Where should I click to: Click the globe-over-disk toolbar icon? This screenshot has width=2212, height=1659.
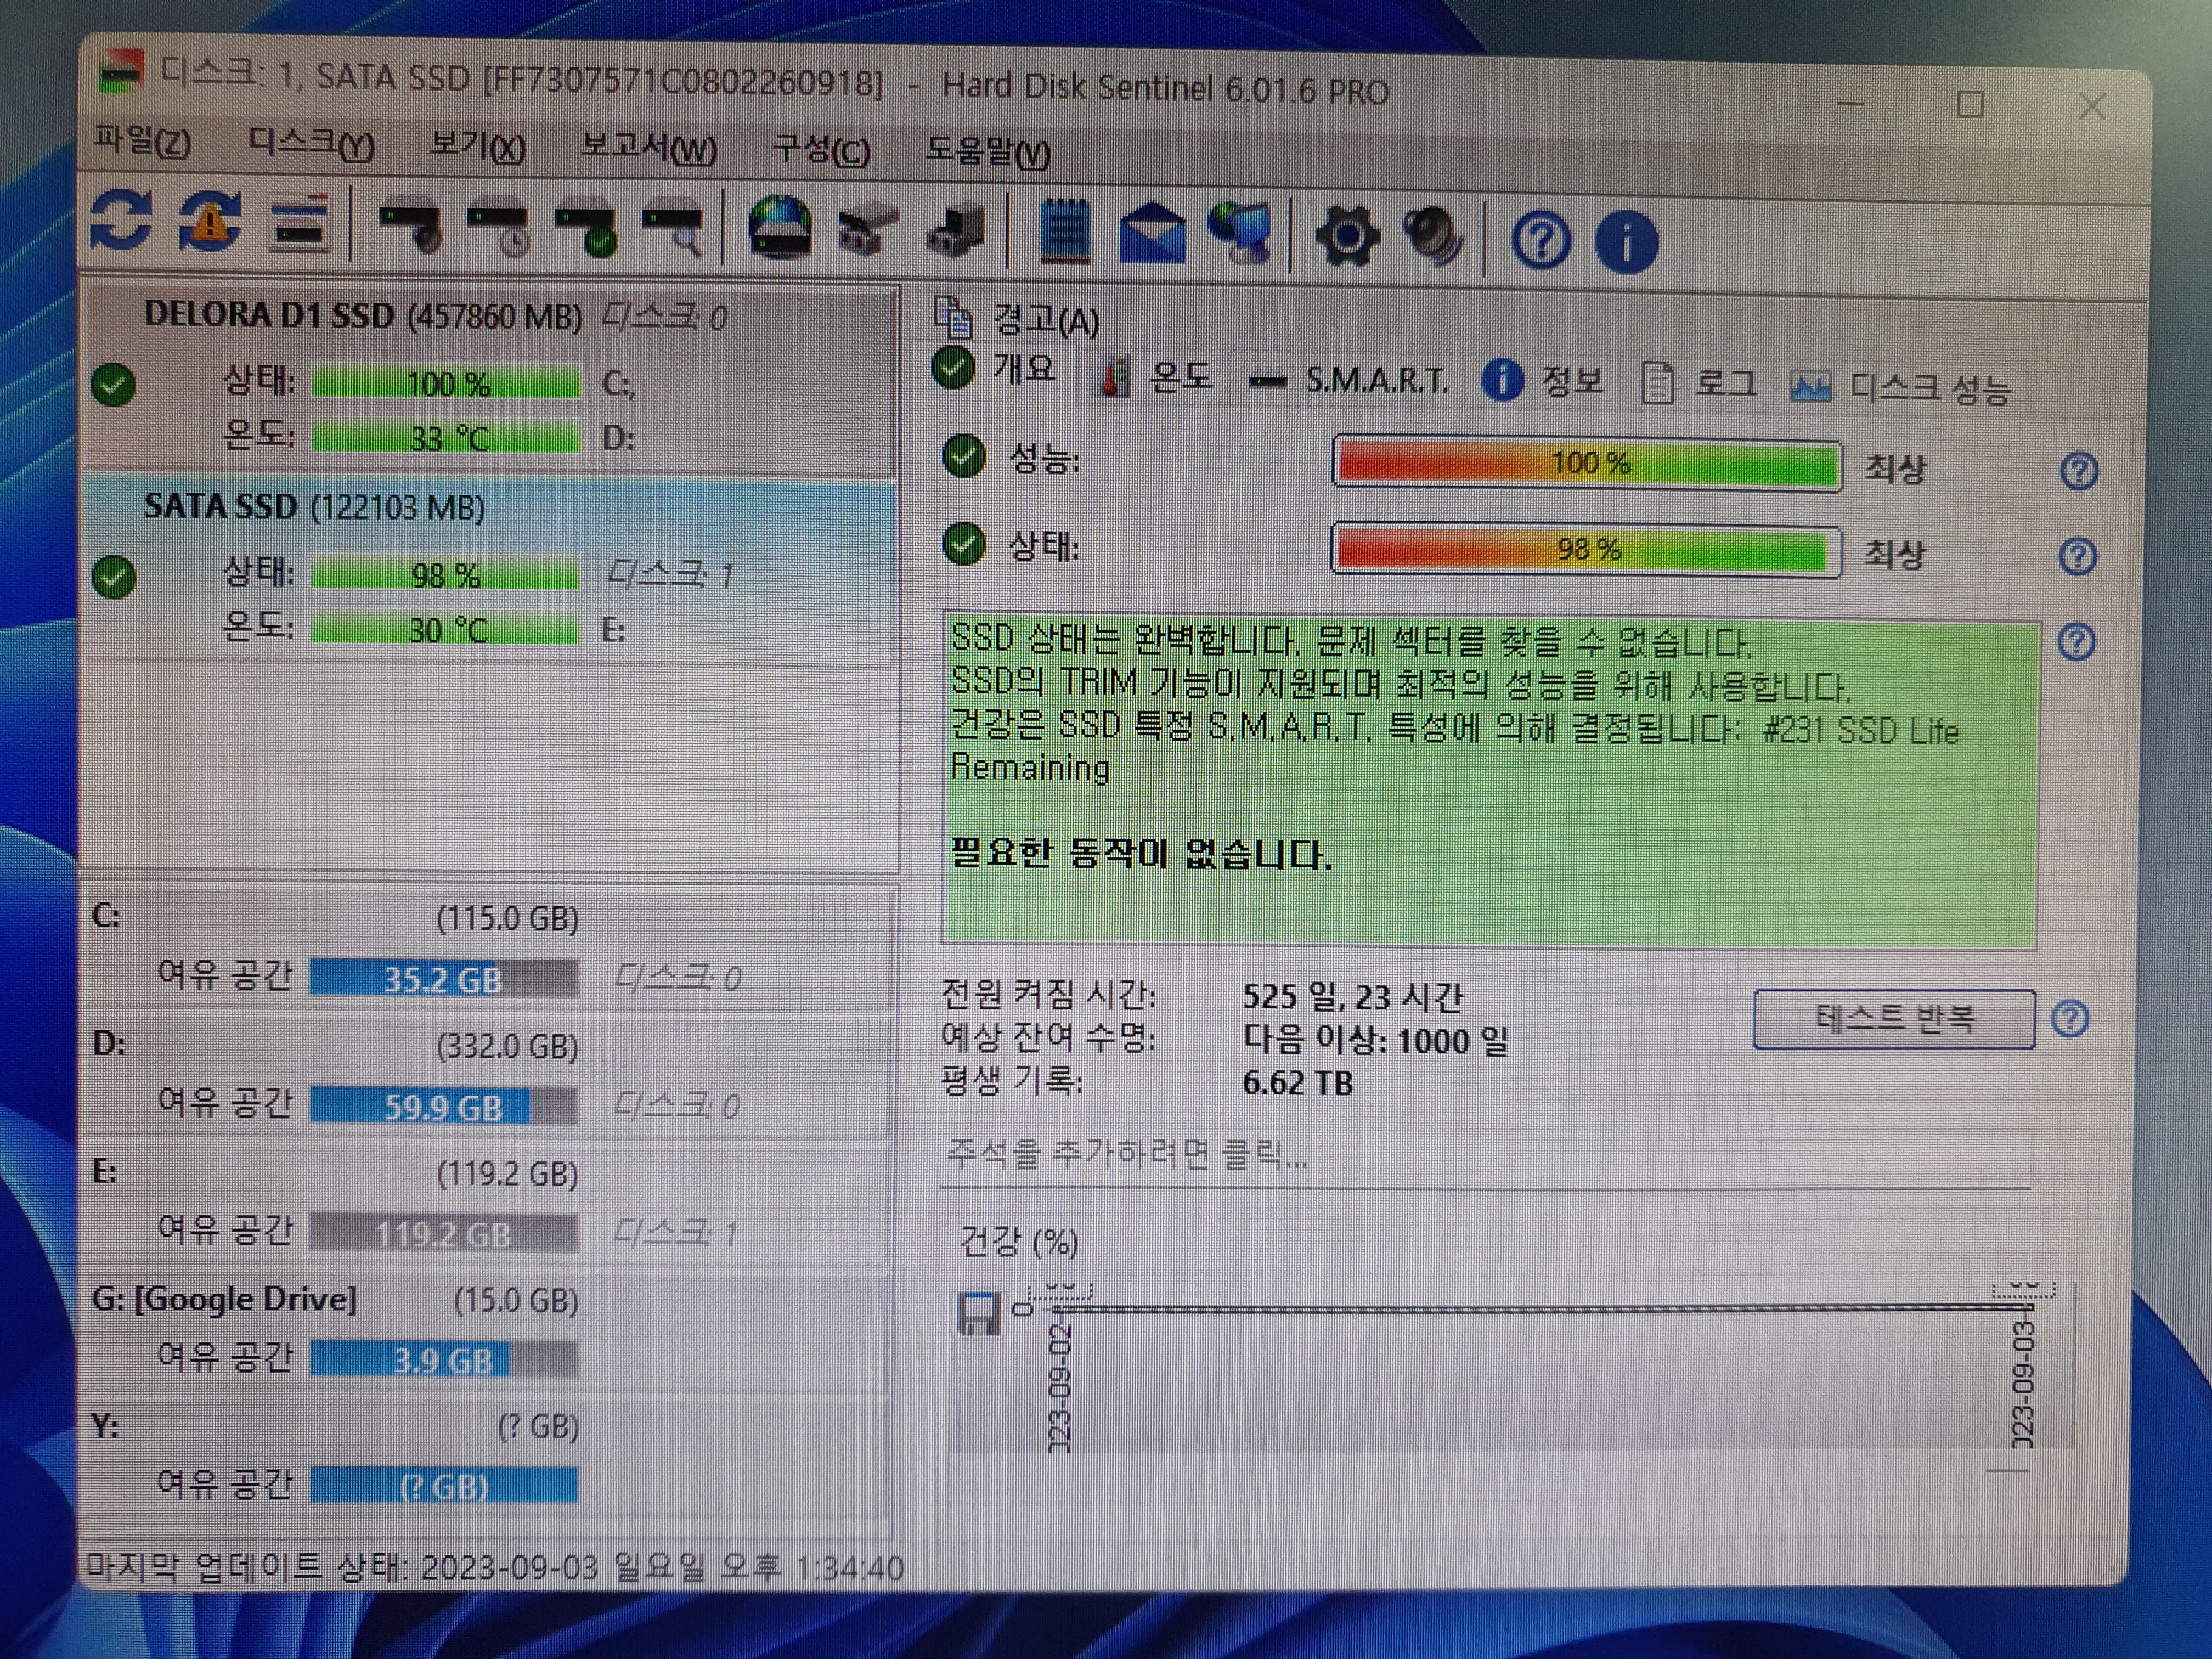[780, 228]
